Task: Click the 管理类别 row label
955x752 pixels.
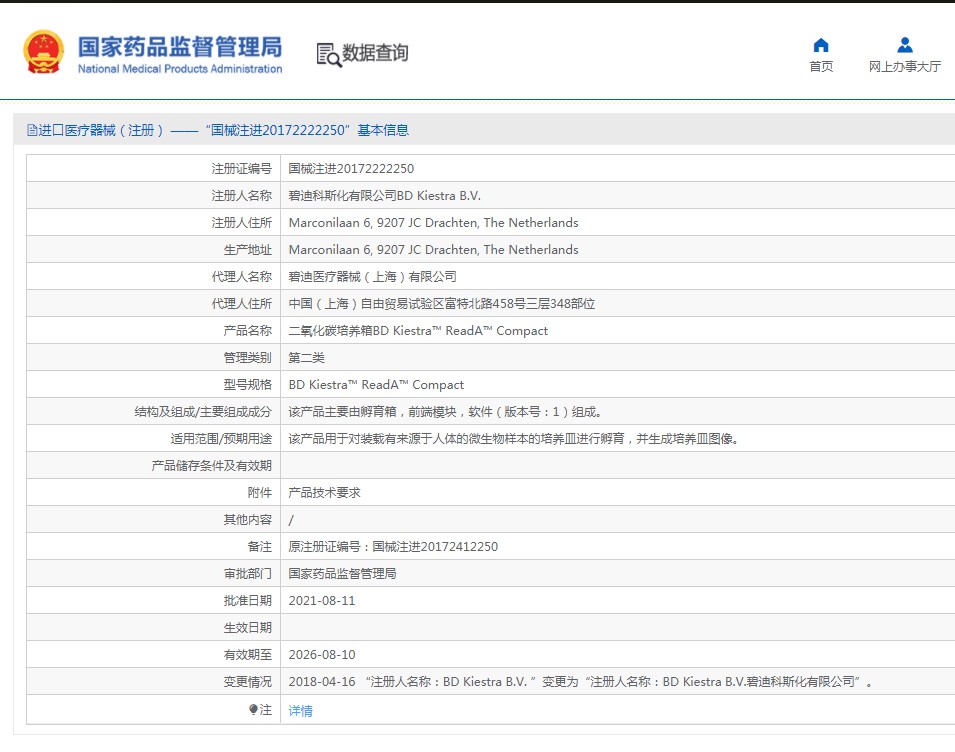Action: (x=247, y=357)
